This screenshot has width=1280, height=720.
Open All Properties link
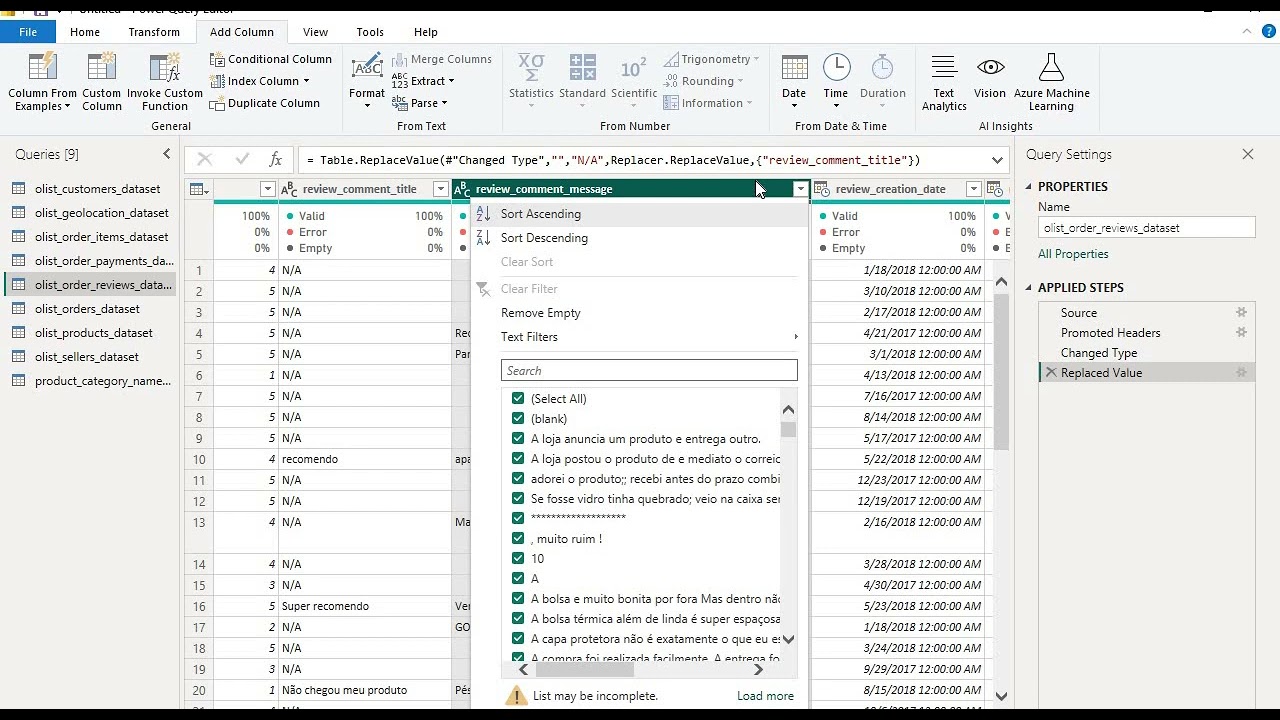[1073, 254]
